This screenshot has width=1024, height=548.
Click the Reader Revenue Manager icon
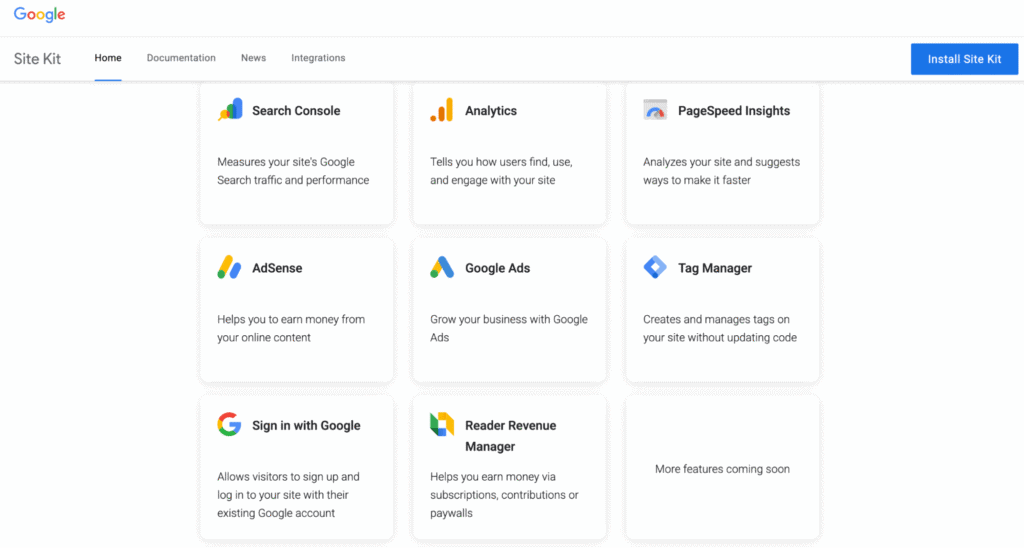pyautogui.click(x=442, y=425)
